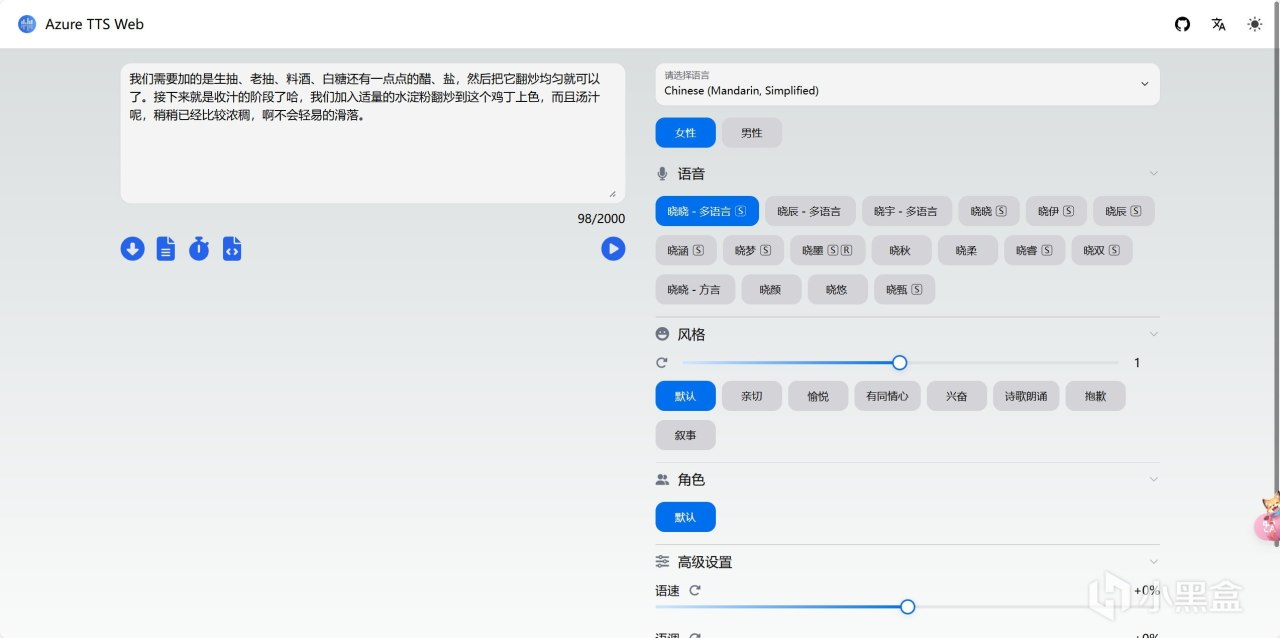
Task: Select the 男性 gender option
Action: 751,133
